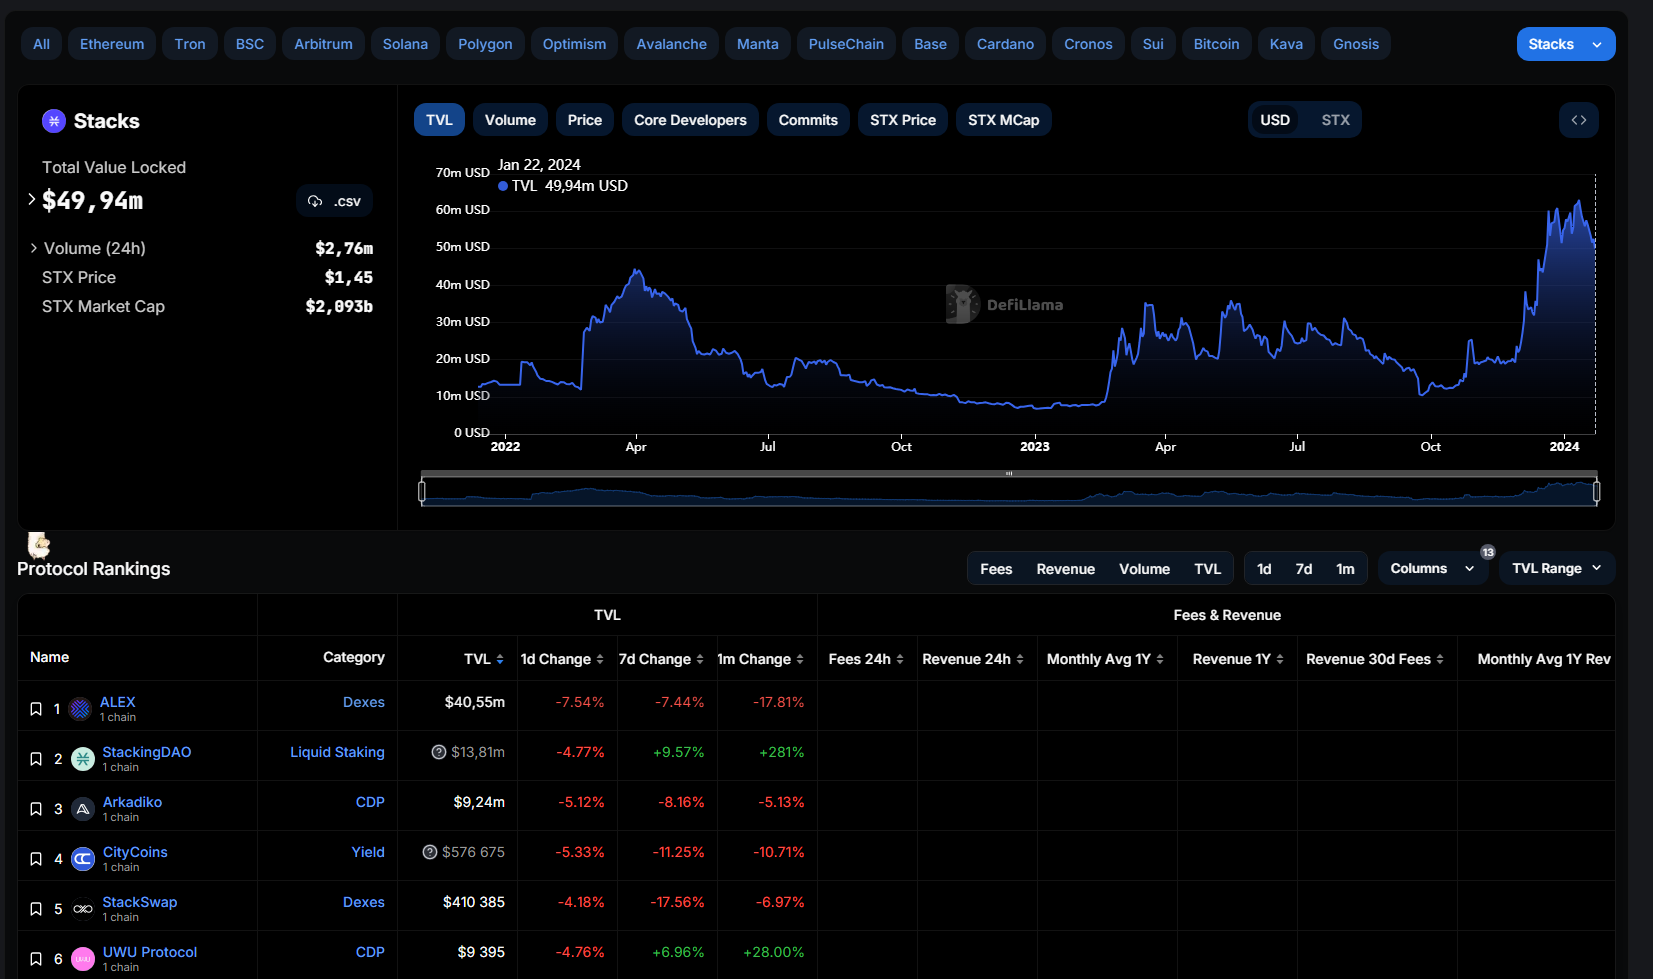Screen dimensions: 1653x979
Task: Open the Liquid Staking category link
Action: tap(337, 752)
